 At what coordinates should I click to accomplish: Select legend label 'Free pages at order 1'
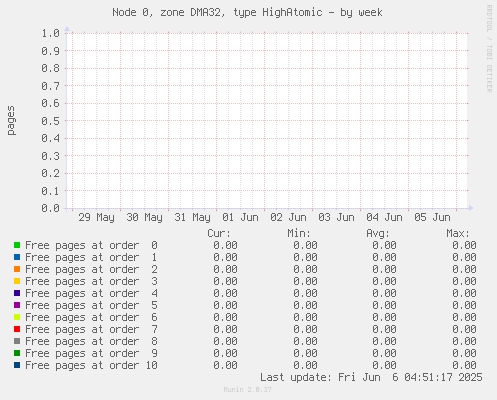point(91,258)
